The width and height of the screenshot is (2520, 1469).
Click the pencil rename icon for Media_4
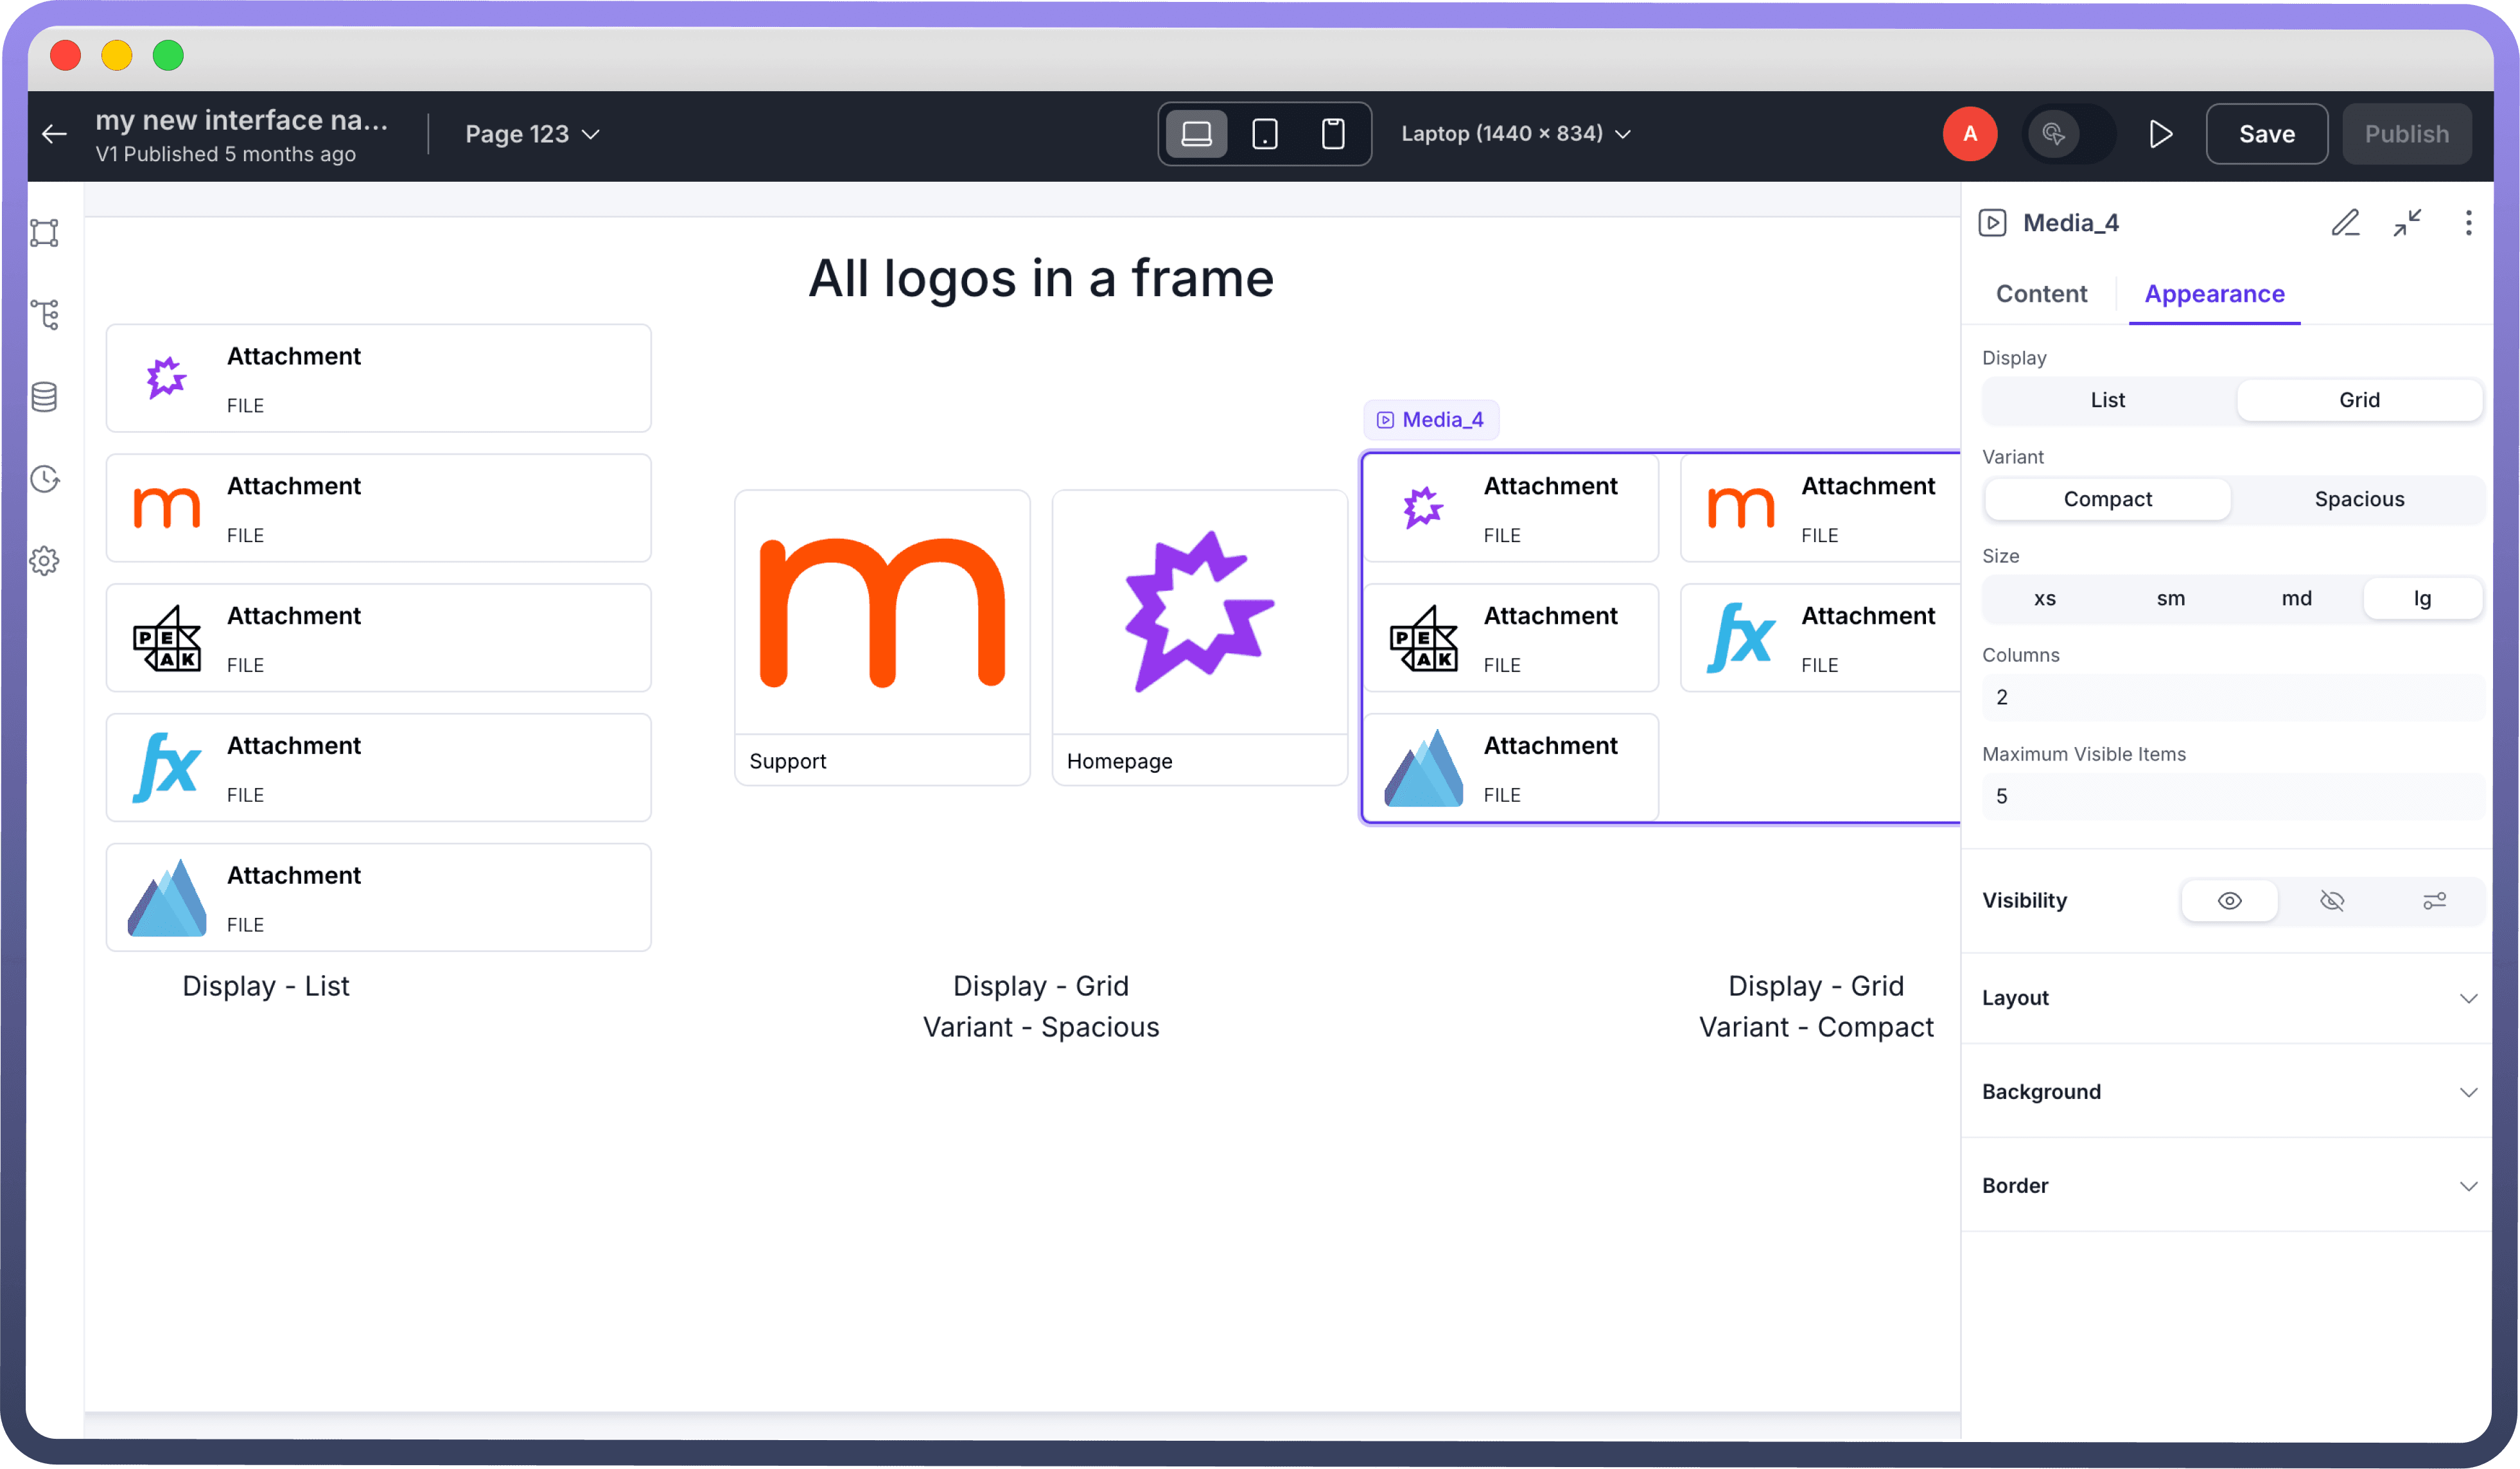click(2345, 222)
